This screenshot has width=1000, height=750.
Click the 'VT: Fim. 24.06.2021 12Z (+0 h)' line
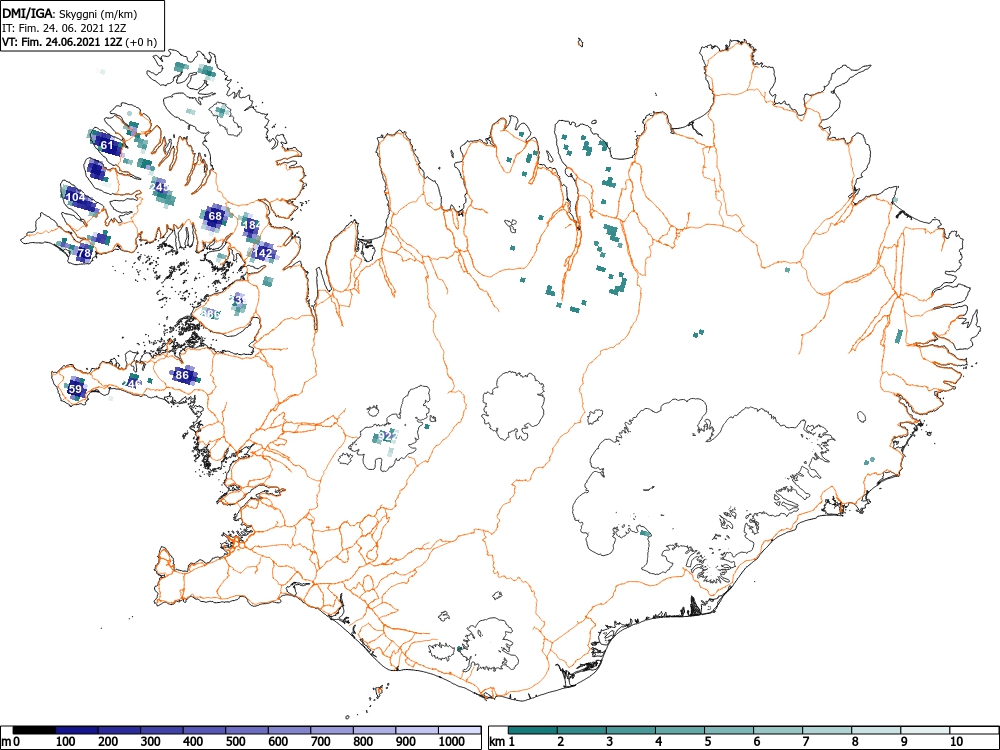(x=80, y=42)
